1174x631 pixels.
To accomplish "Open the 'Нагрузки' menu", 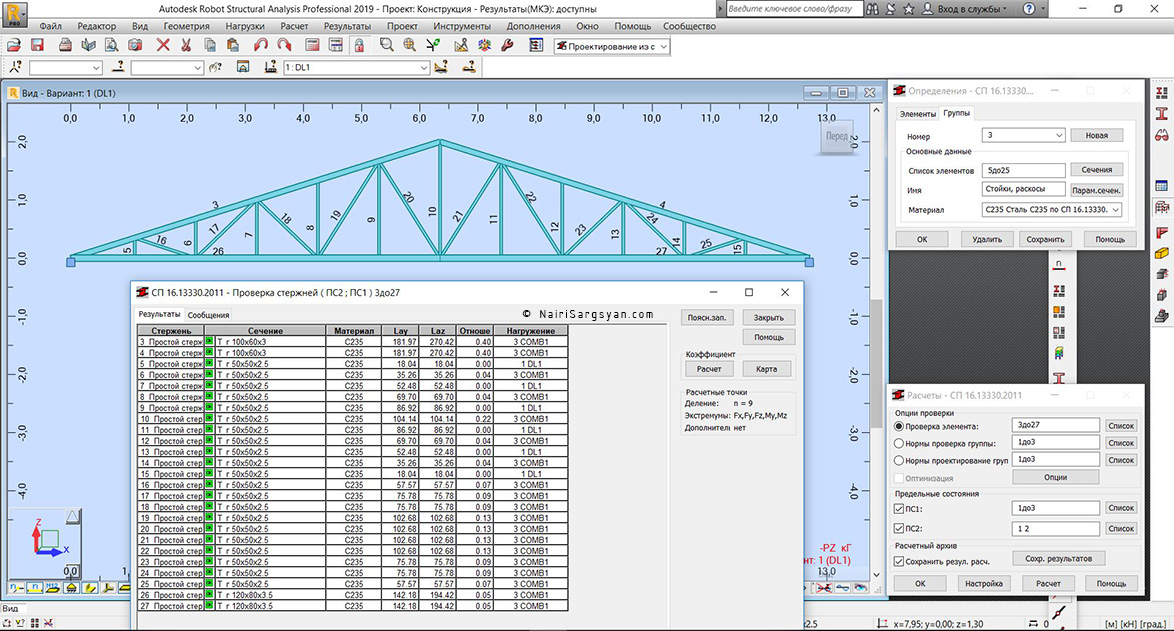I will [245, 26].
